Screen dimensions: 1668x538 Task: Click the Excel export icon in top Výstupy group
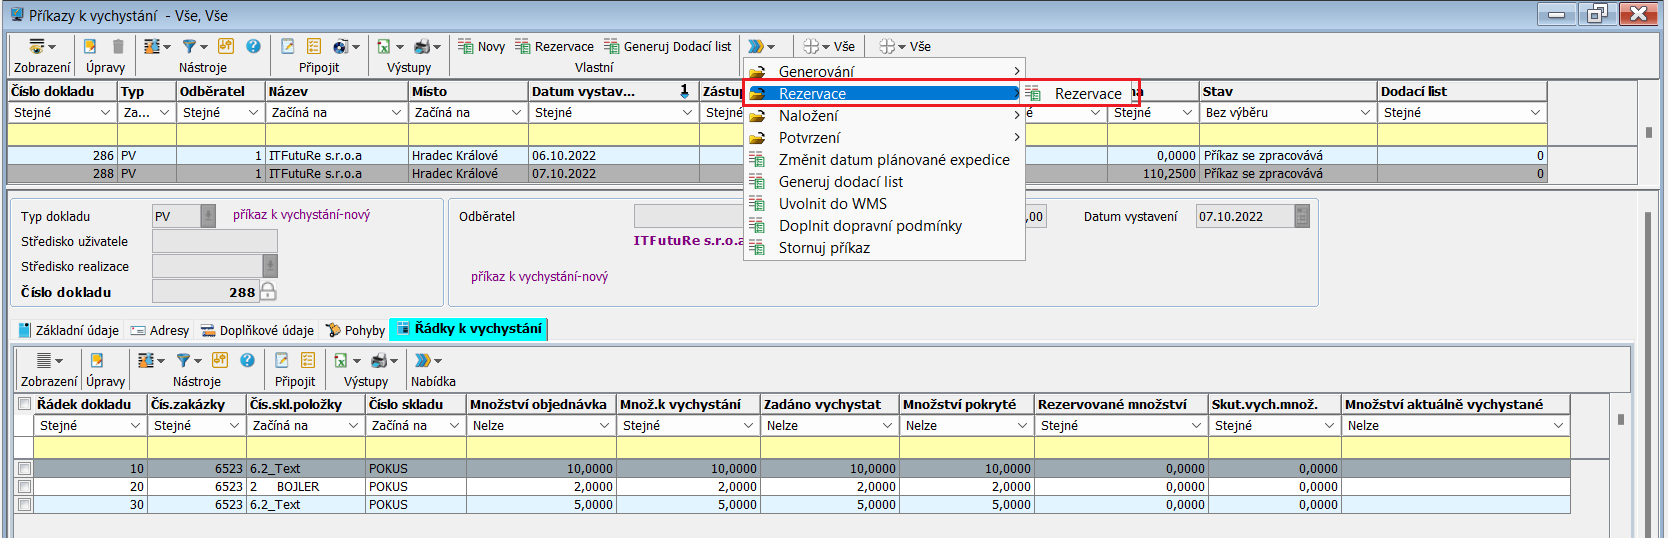tap(383, 46)
